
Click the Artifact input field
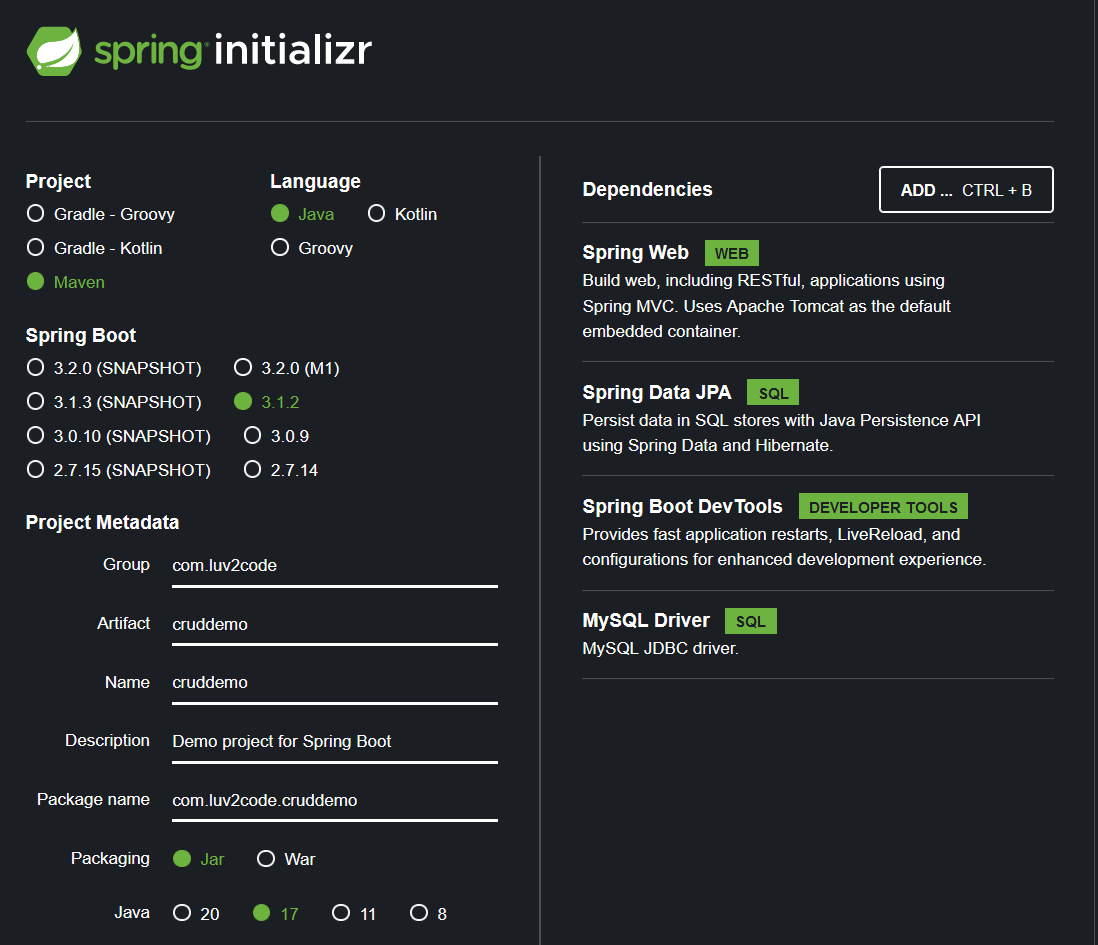point(335,624)
